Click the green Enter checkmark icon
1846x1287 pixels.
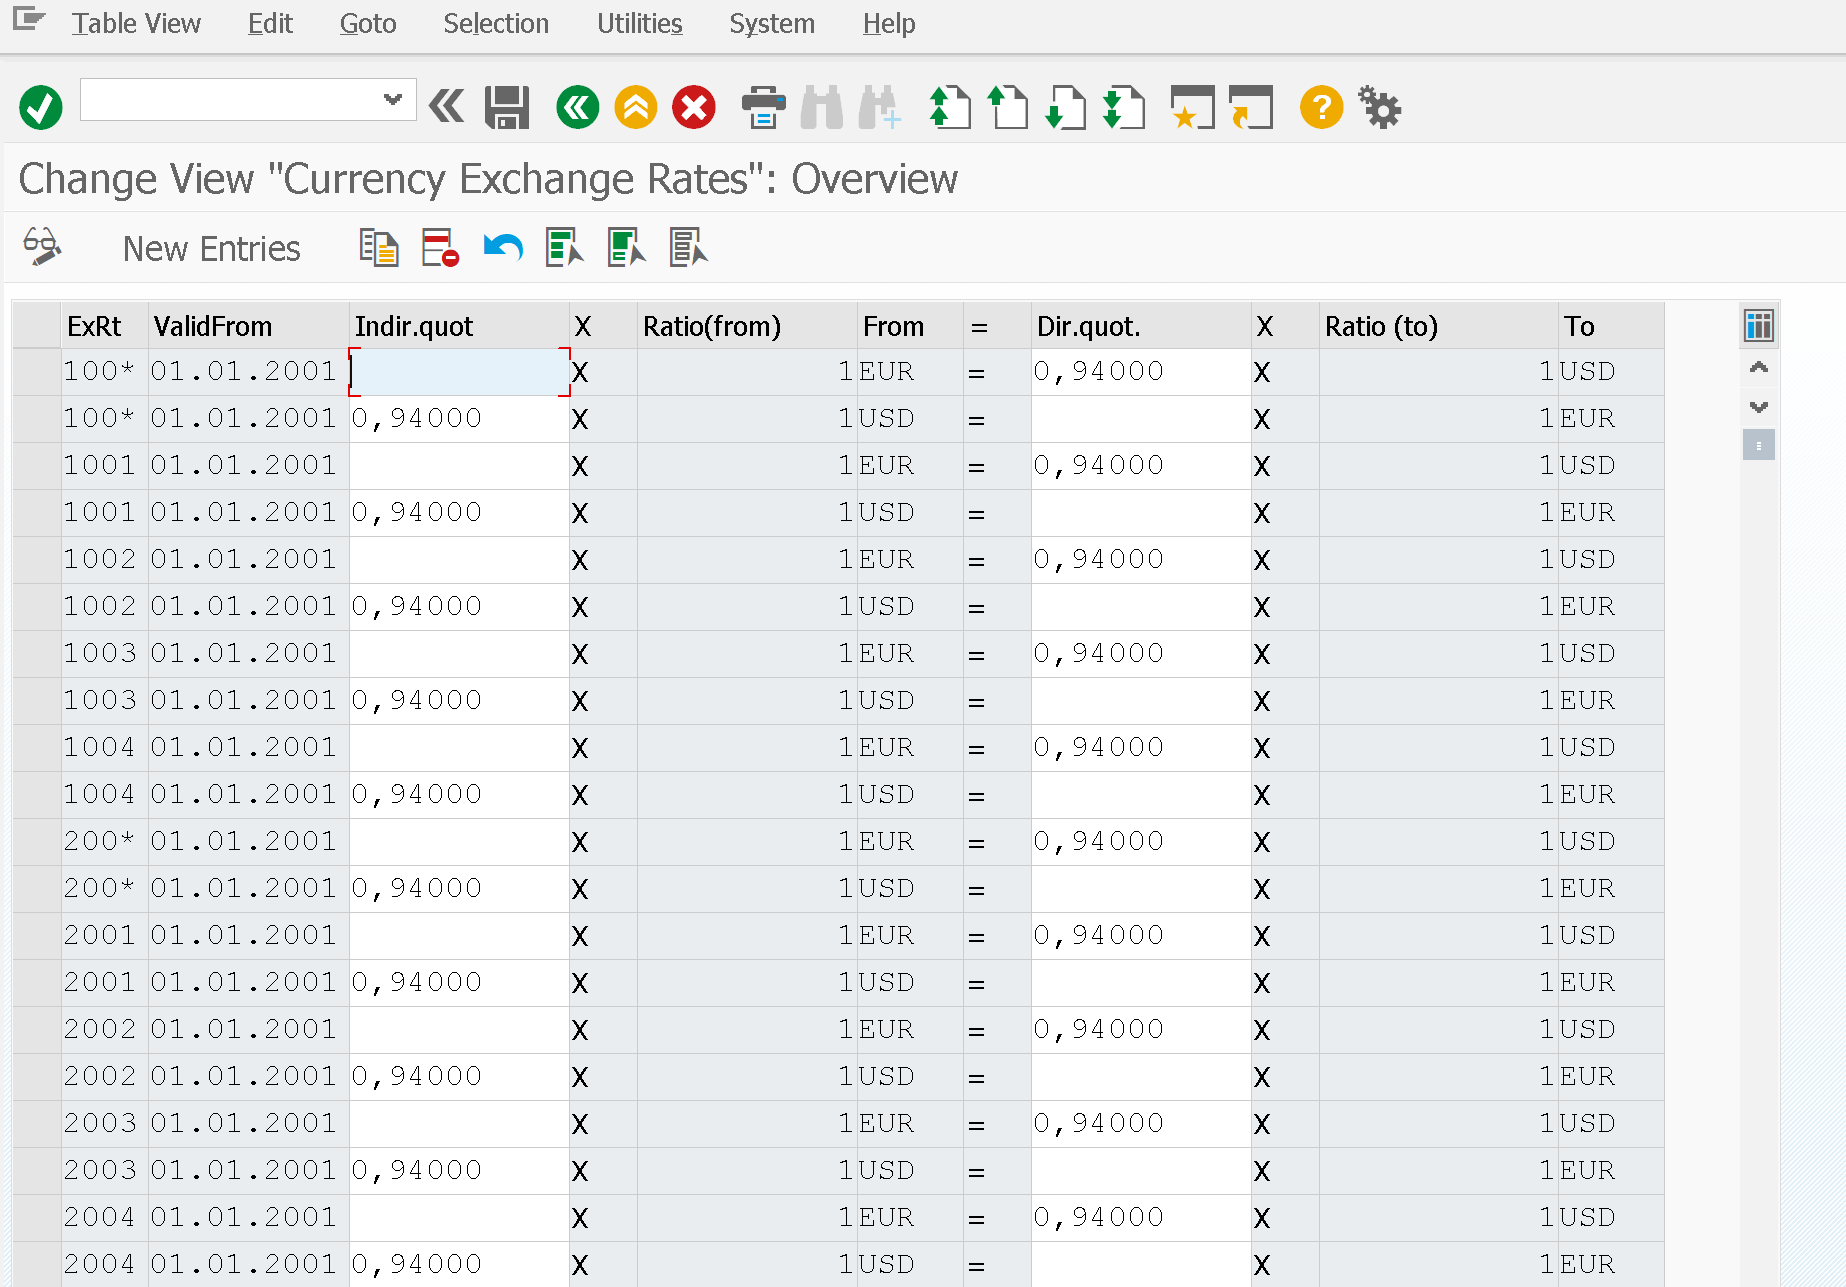41,107
